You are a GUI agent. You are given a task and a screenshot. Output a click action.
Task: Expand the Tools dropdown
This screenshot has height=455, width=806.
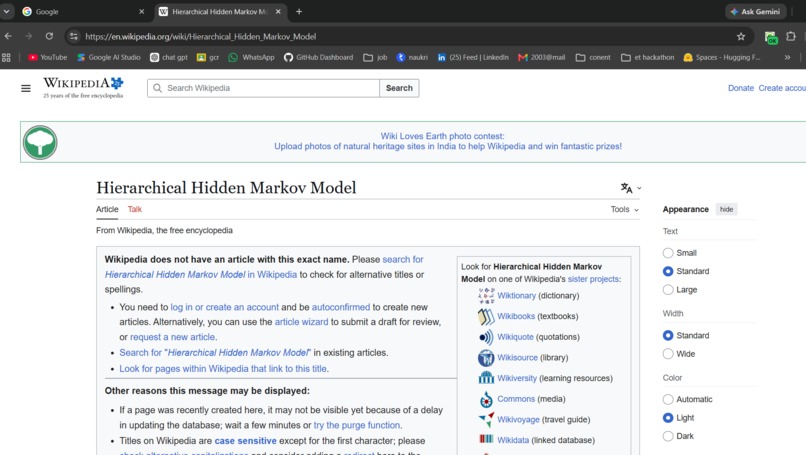625,209
